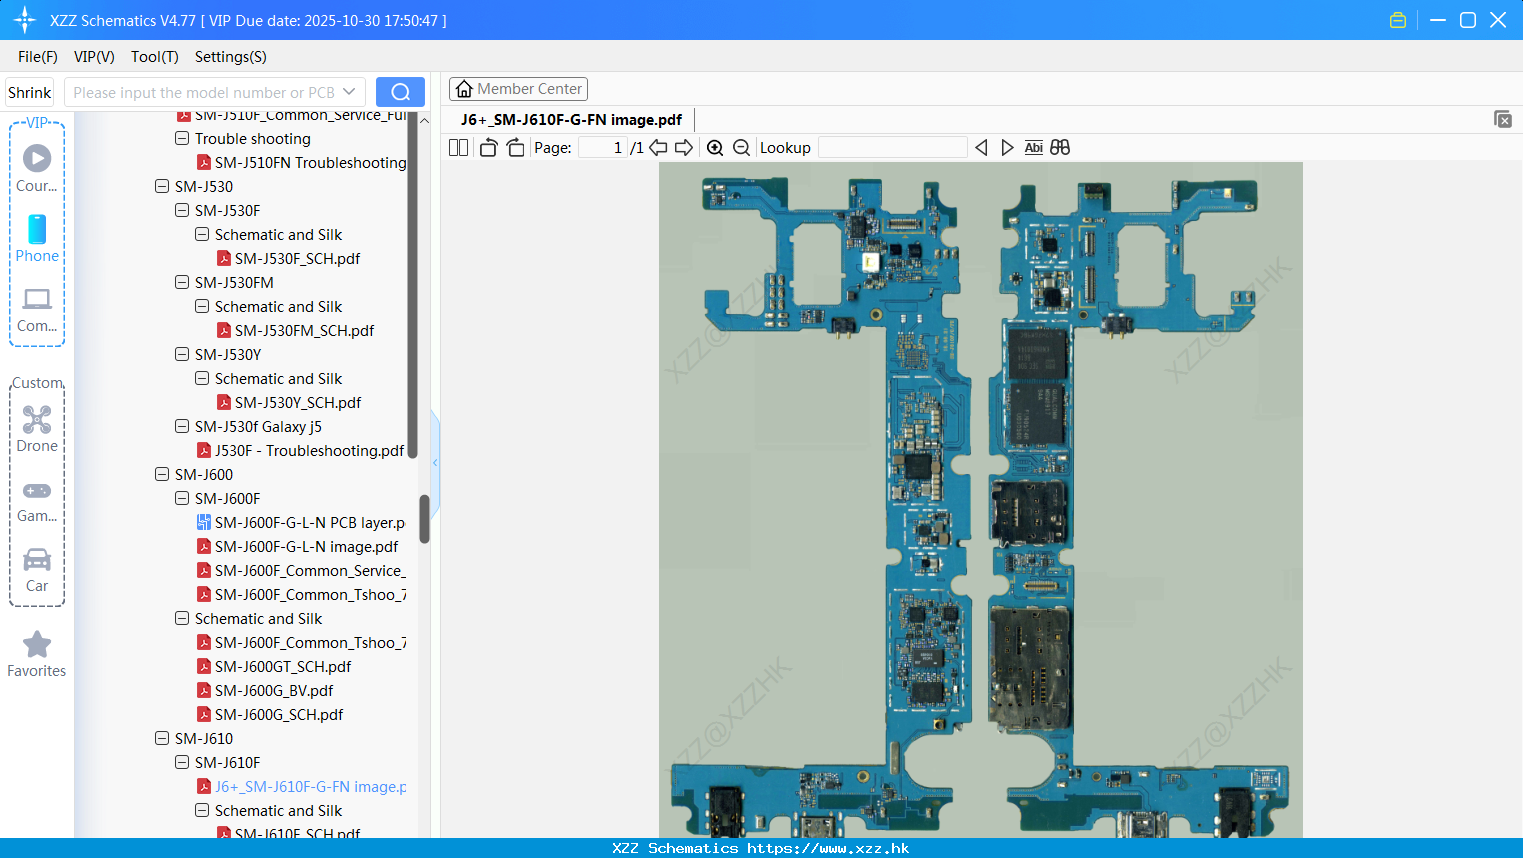Screen dimensions: 1523x858
Task: Find previous lookup result
Action: (981, 147)
